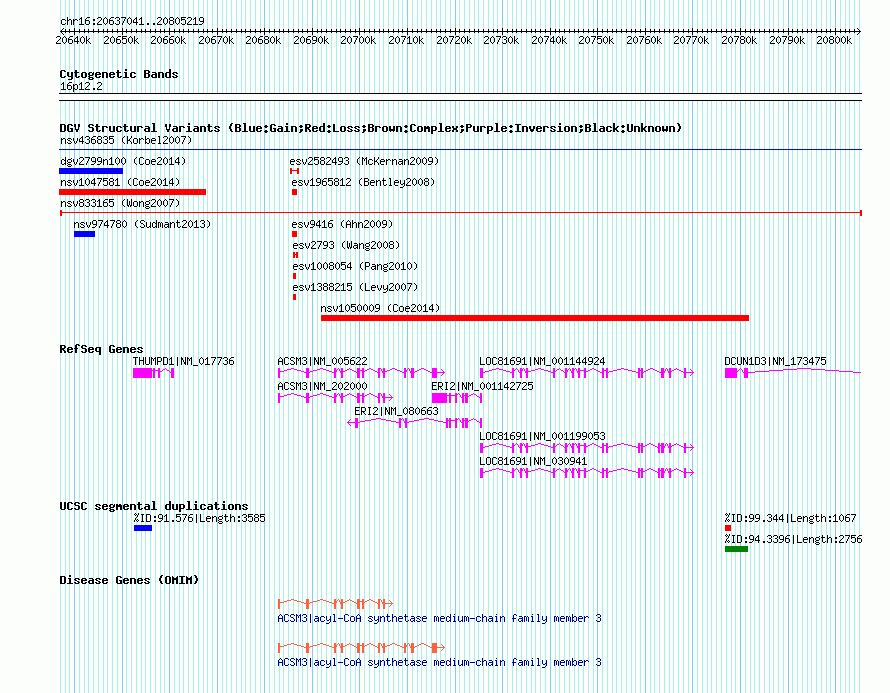
Task: Click the Cytogenetic Bands track title
Action: [x=119, y=74]
